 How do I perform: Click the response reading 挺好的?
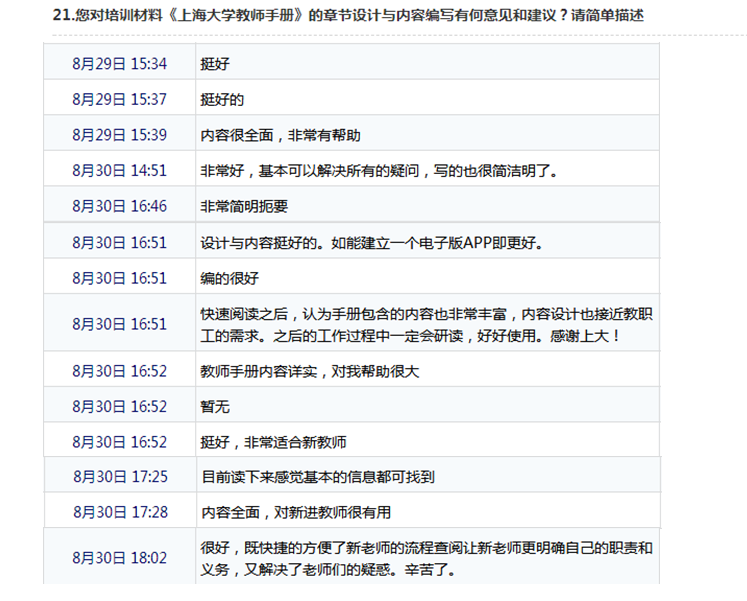[x=222, y=99]
